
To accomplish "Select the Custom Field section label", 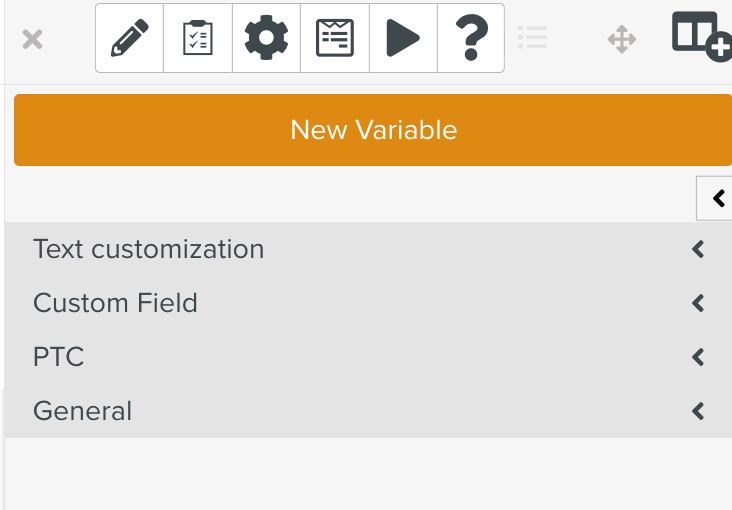I will 115,303.
